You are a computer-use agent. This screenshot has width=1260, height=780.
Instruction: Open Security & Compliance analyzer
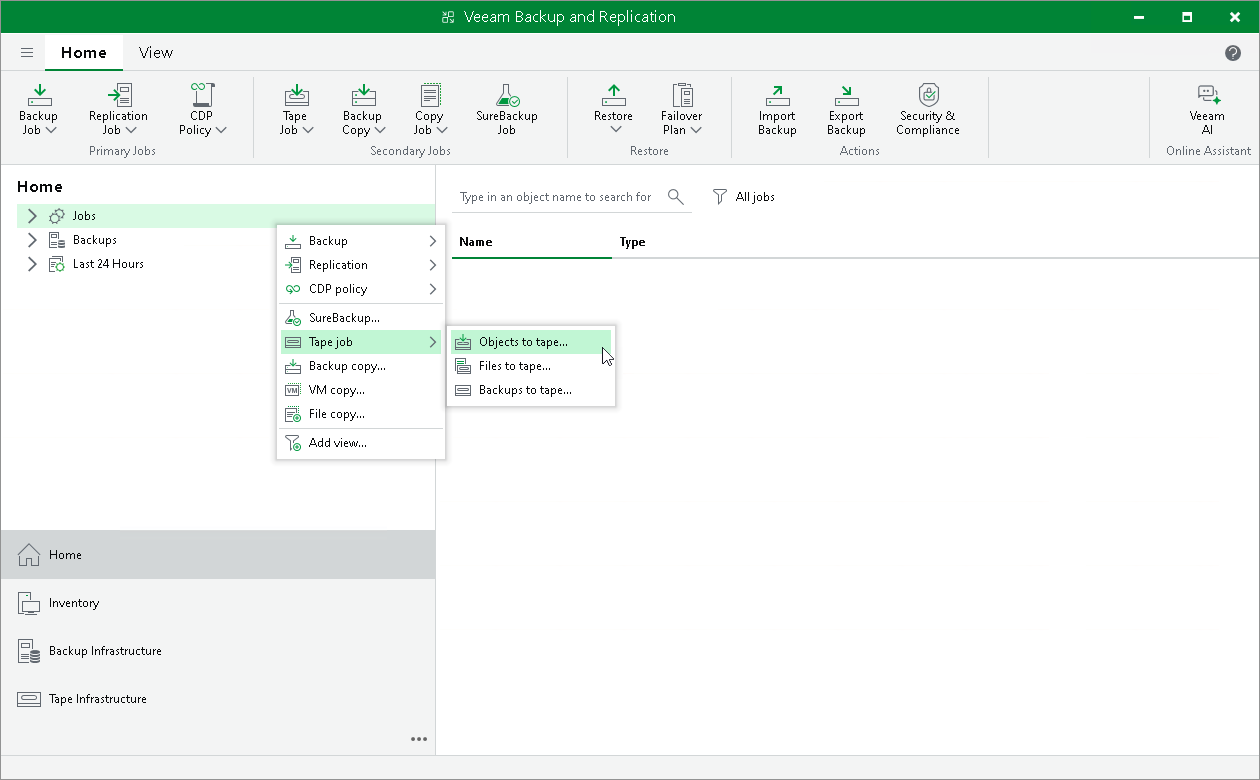point(928,109)
